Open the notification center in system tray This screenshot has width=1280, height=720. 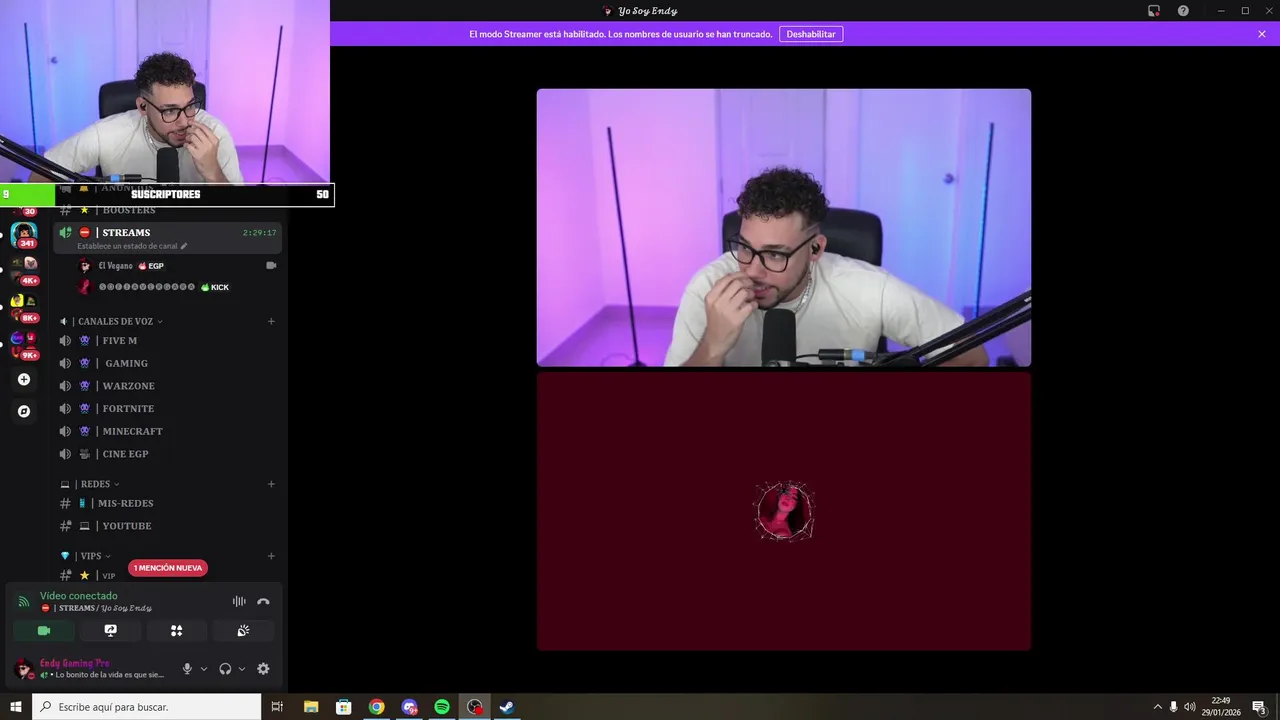[x=1260, y=707]
